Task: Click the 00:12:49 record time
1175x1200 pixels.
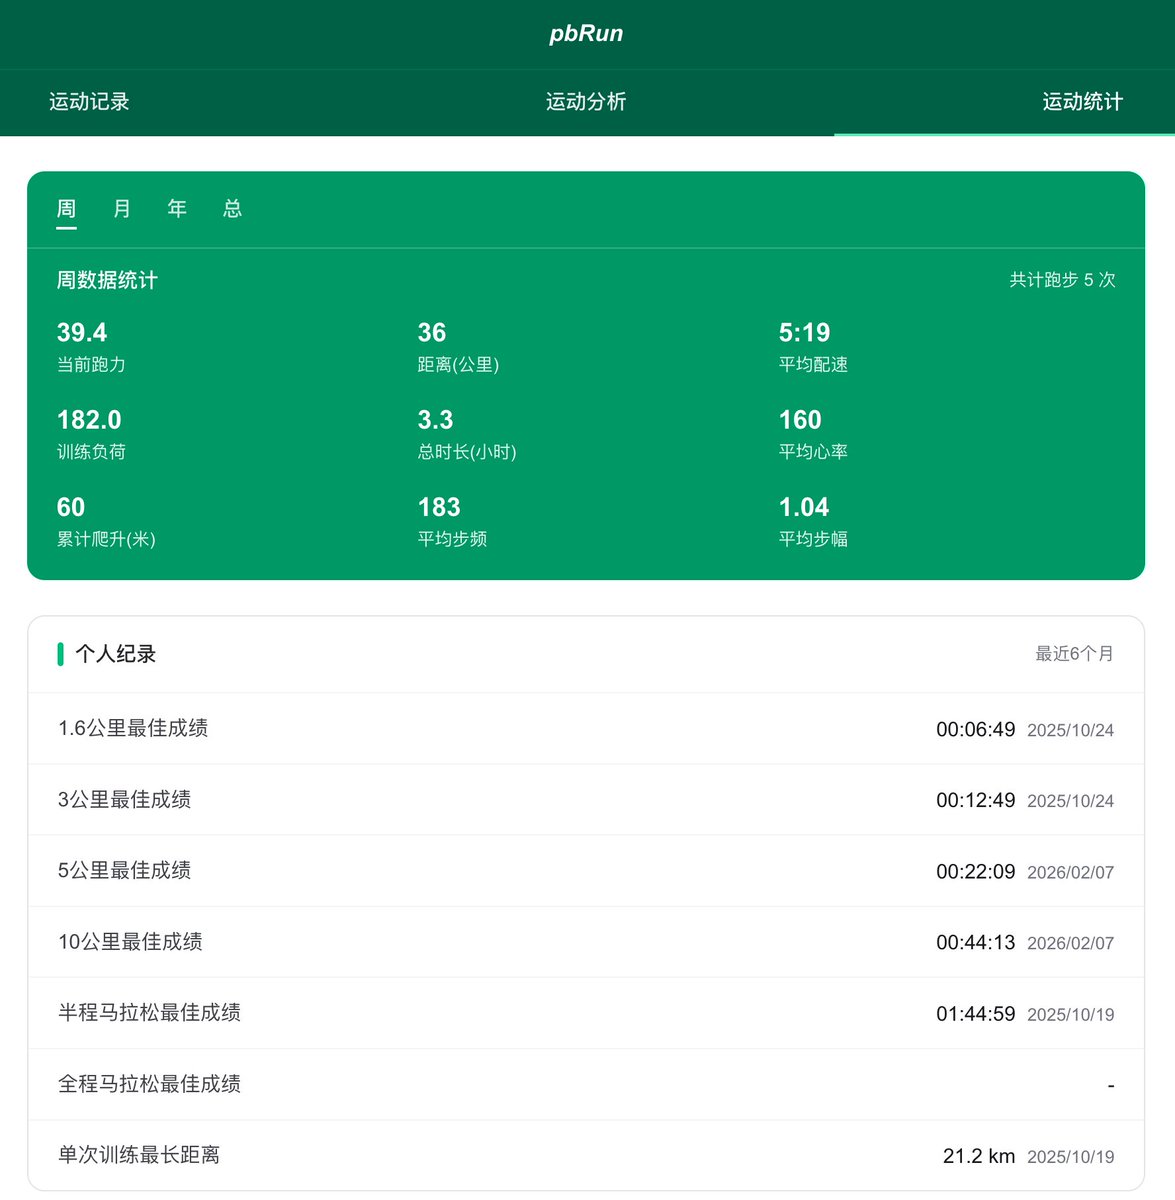Action: [975, 801]
